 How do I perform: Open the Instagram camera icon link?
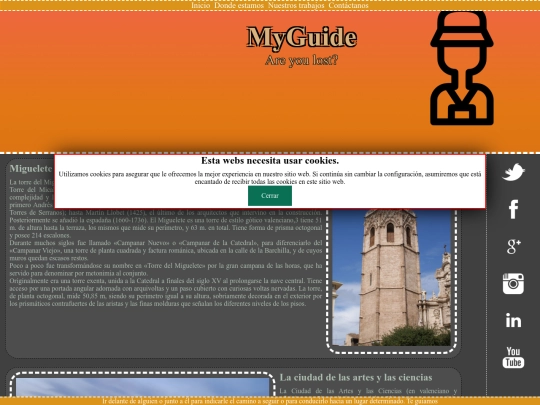pos(513,283)
